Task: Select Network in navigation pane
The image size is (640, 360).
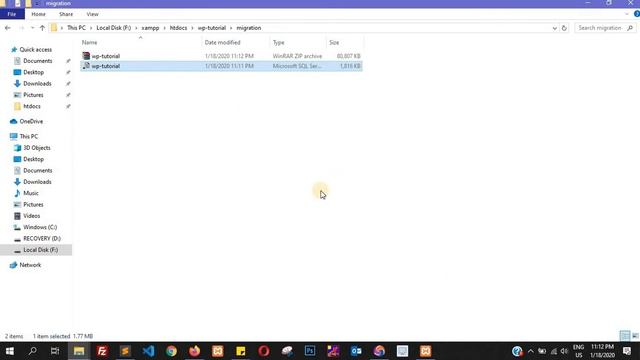Action: [x=30, y=265]
